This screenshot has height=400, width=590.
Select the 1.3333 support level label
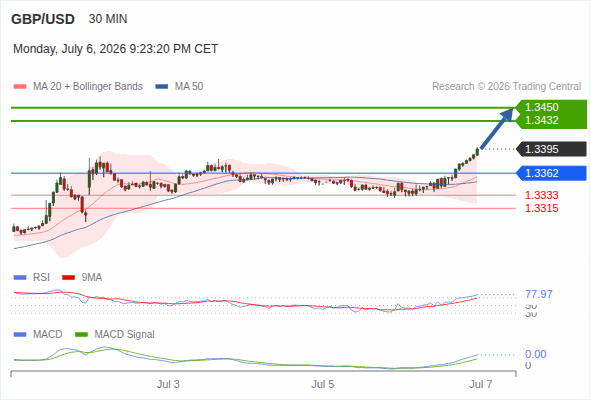541,195
